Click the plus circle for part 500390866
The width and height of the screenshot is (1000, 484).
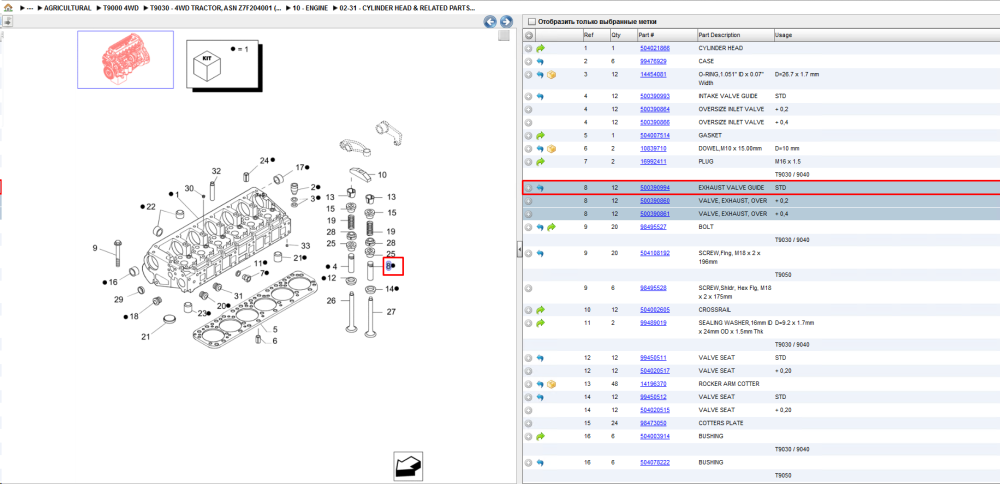point(529,122)
